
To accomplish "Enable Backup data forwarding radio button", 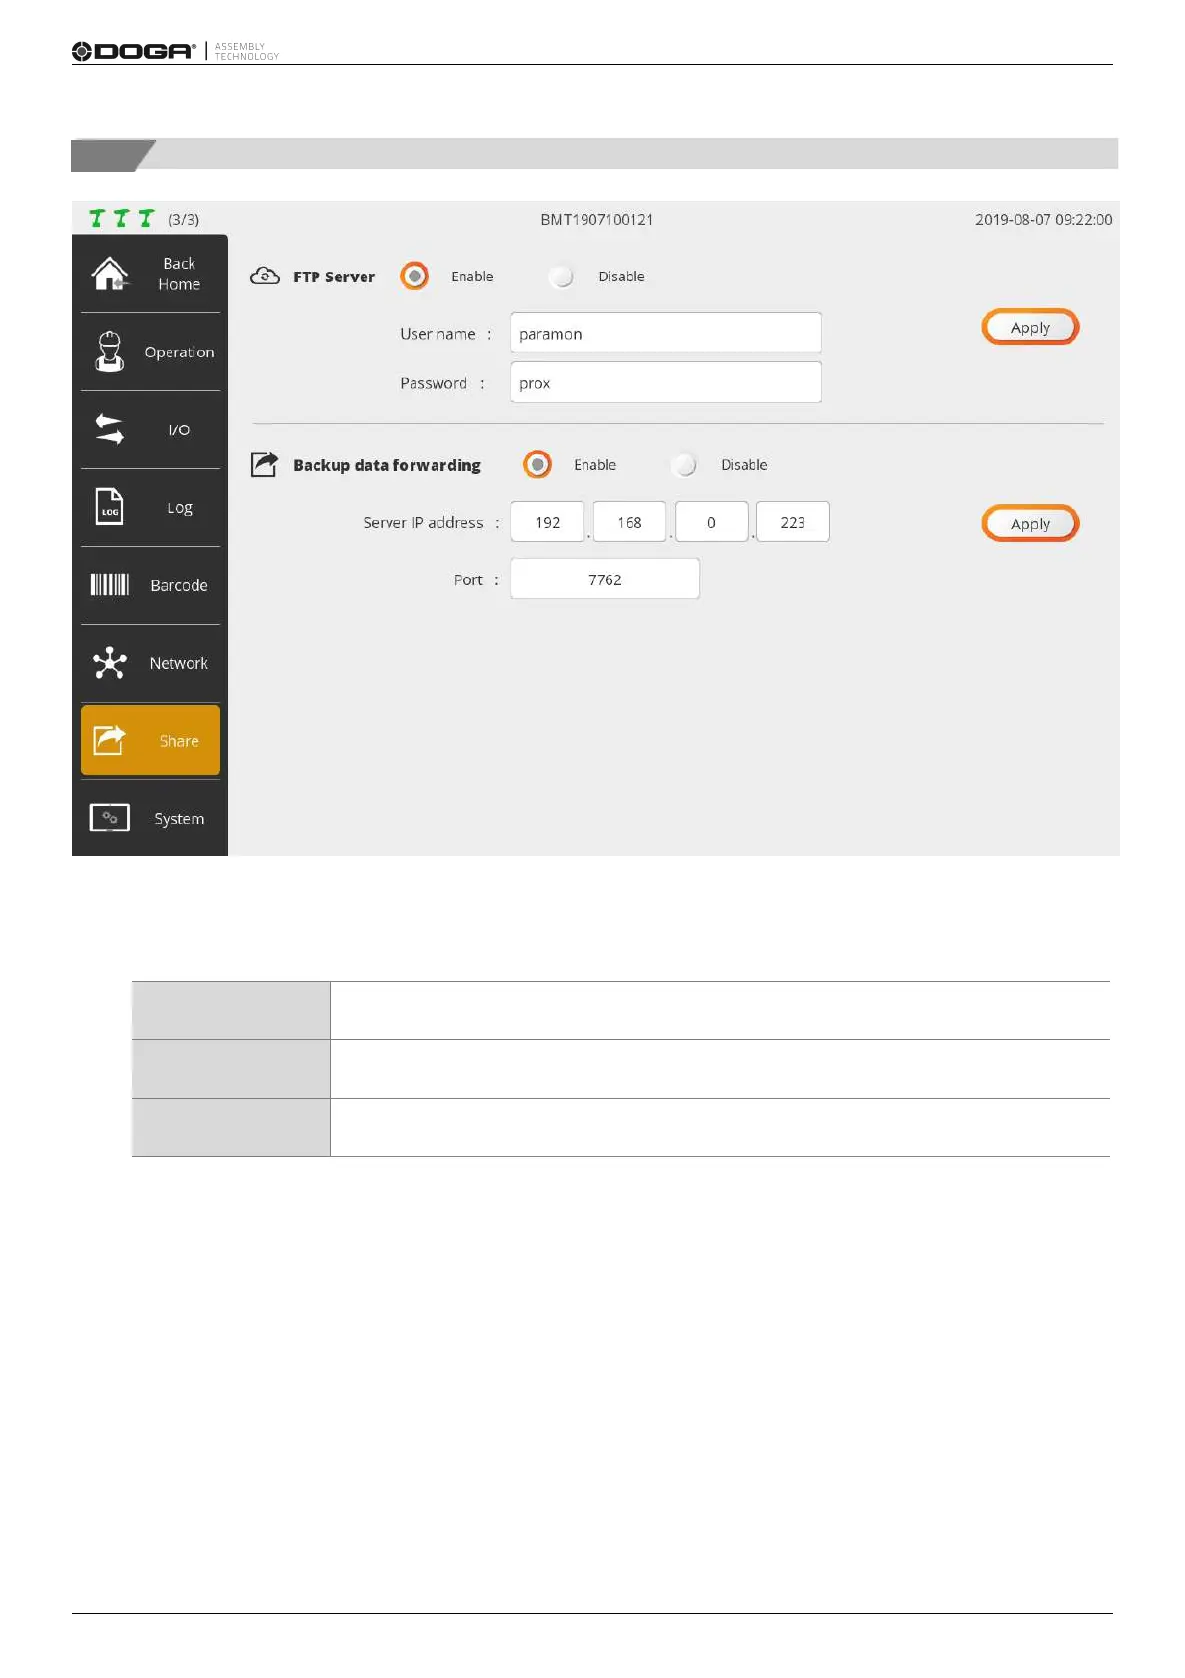I will coord(537,464).
